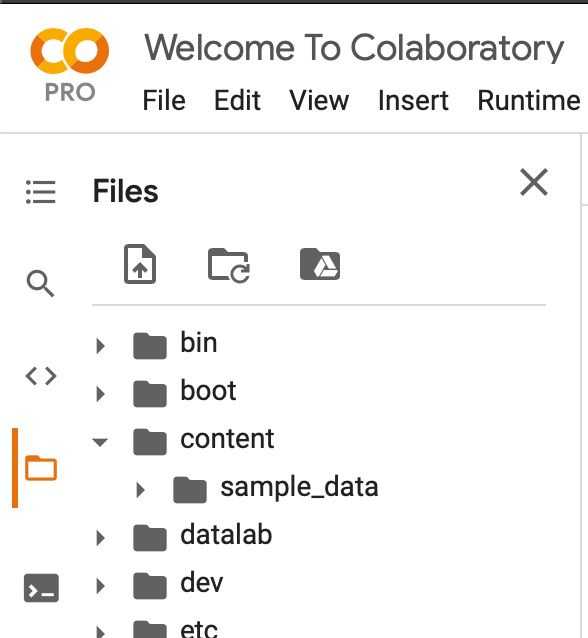Click the sample_data folder icon
Image resolution: width=588 pixels, height=638 pixels.
(190, 490)
